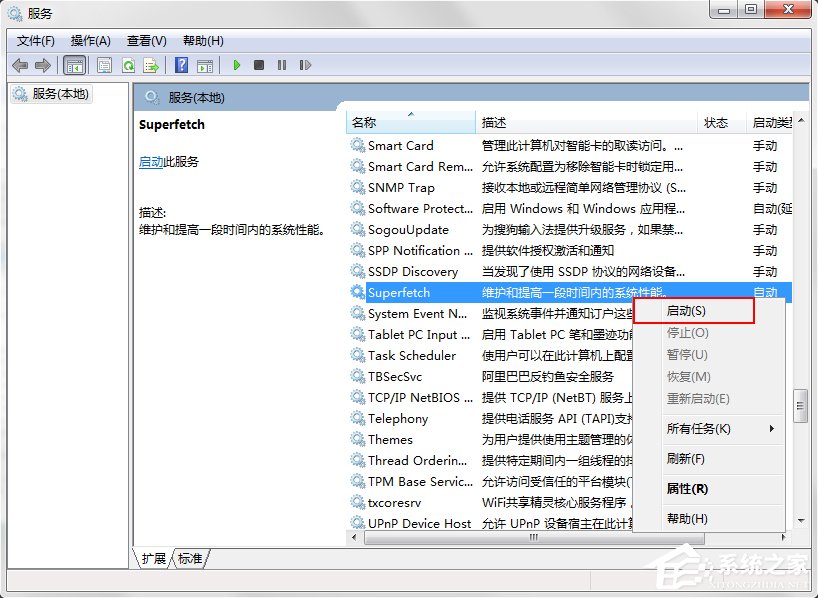Toggle the show/hide action pane icon
This screenshot has height=598, width=818.
[x=205, y=65]
